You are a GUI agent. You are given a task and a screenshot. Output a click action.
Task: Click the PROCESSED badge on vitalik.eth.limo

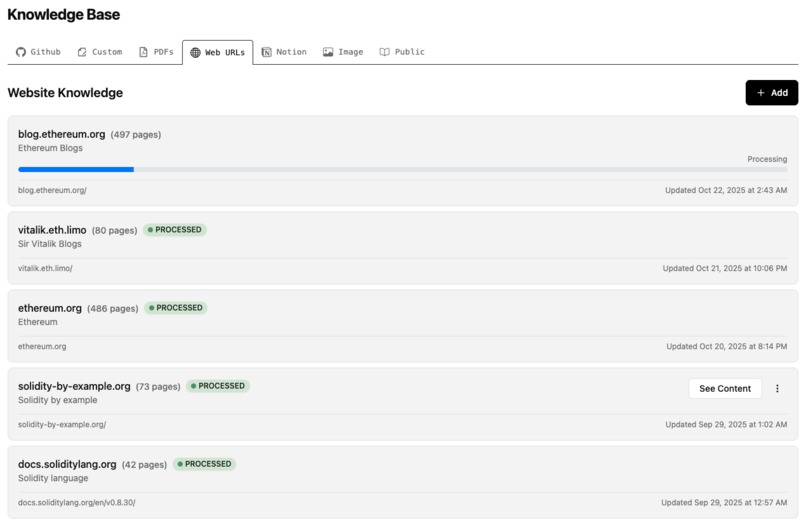(x=175, y=230)
